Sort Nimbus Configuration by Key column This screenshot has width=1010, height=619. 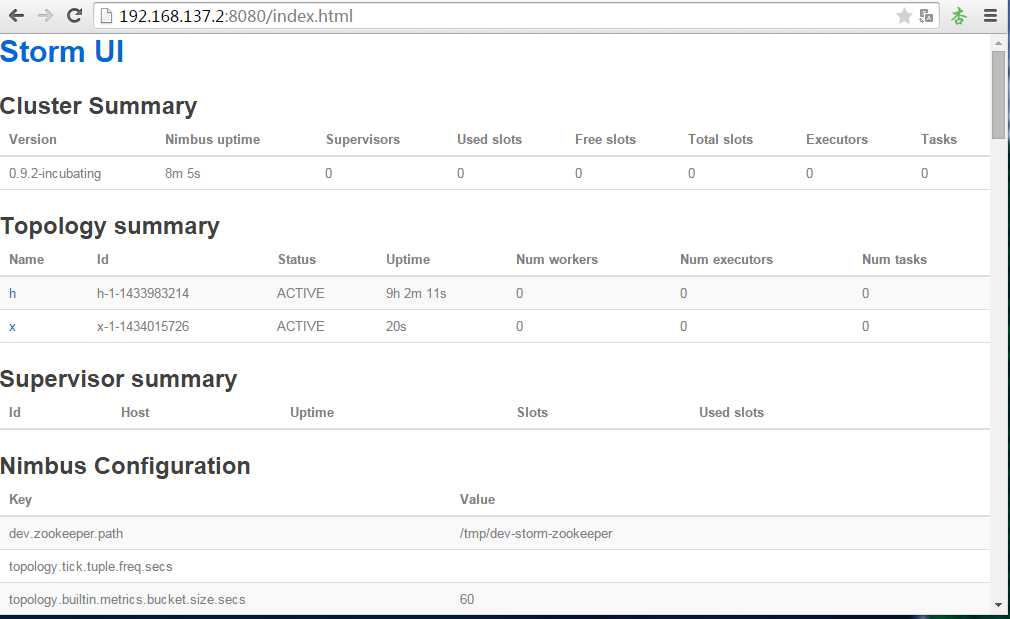[x=21, y=500]
